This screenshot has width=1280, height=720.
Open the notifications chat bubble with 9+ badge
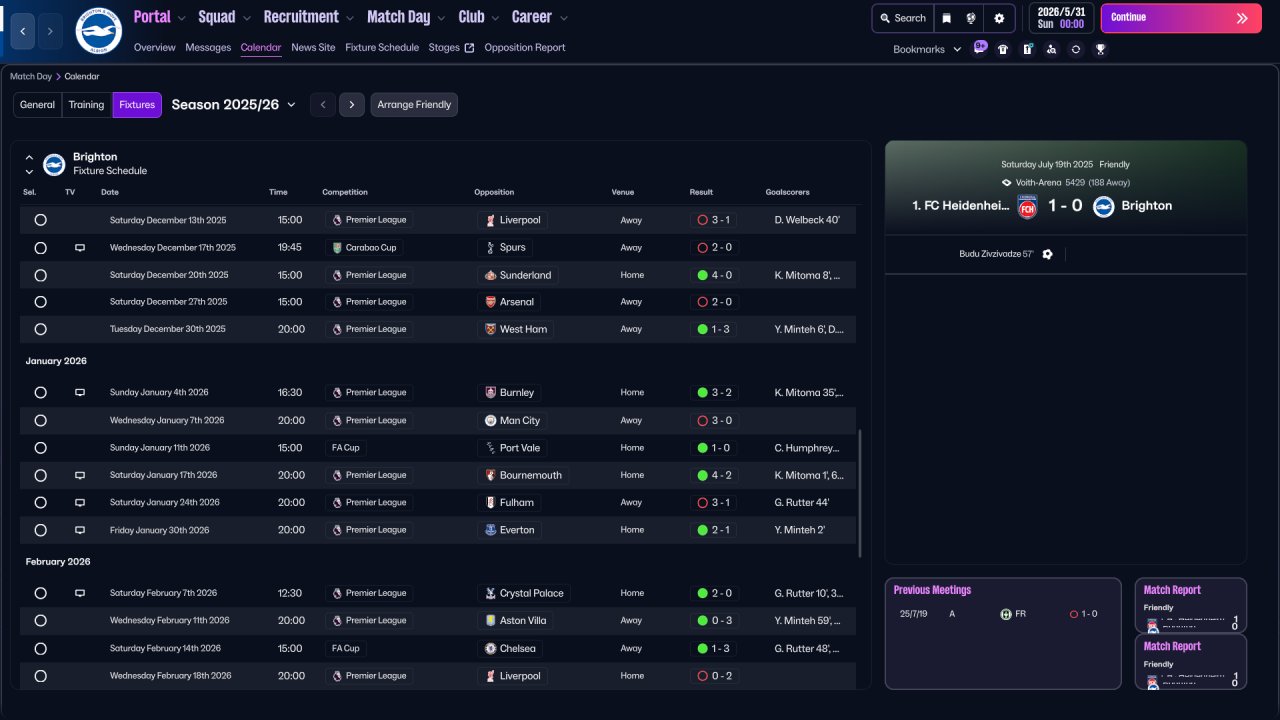[979, 48]
